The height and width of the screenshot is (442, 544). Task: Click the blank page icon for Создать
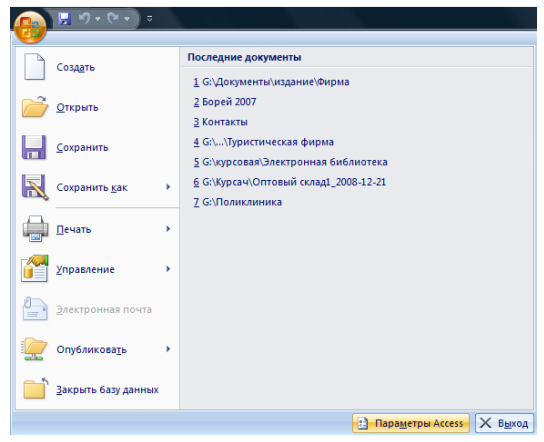34,67
